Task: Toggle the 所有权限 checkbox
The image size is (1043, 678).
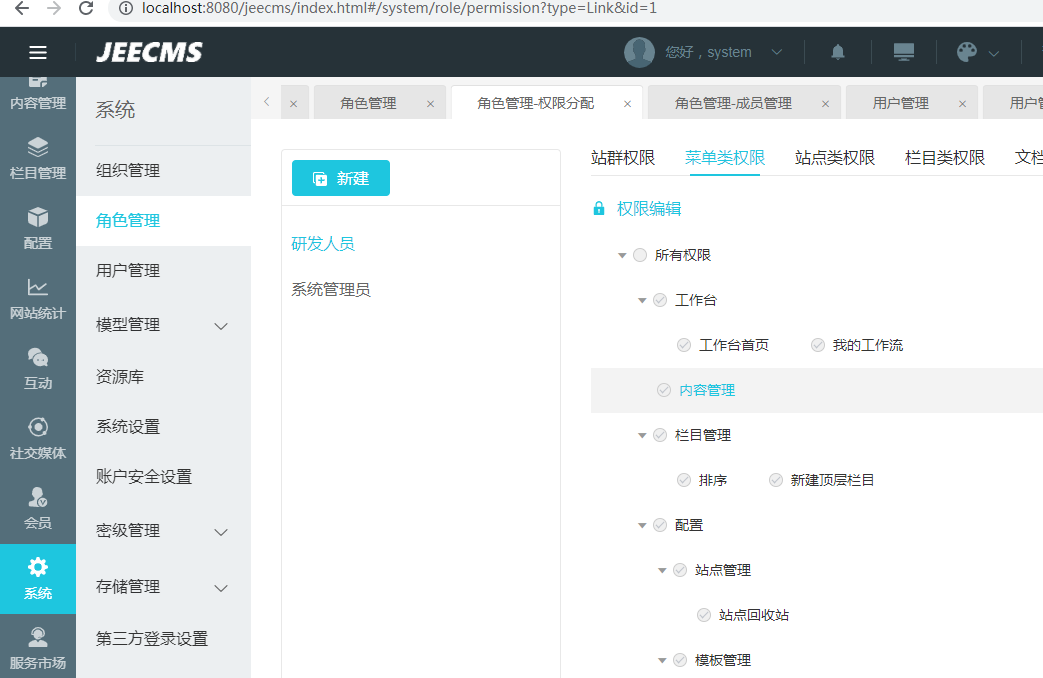Action: pos(640,255)
